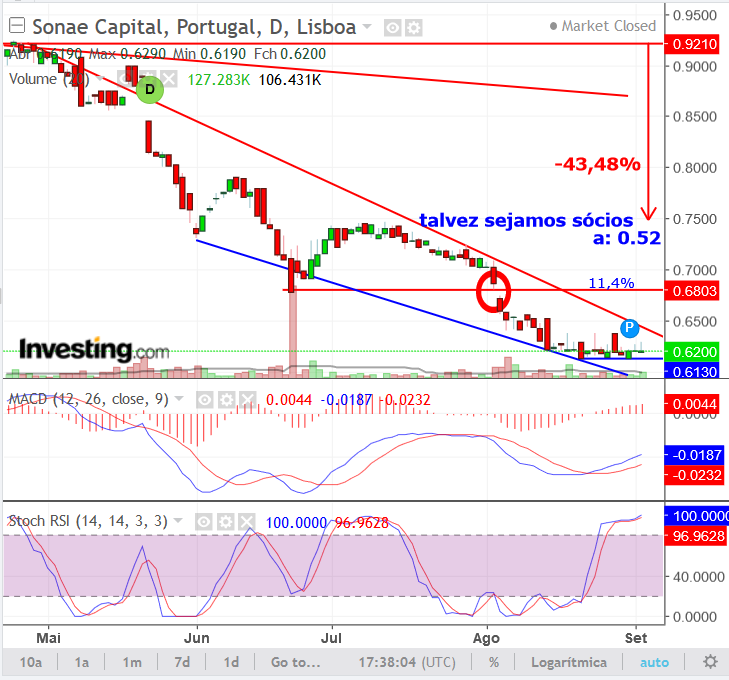Select the 11,4% blue annotation

click(x=611, y=283)
